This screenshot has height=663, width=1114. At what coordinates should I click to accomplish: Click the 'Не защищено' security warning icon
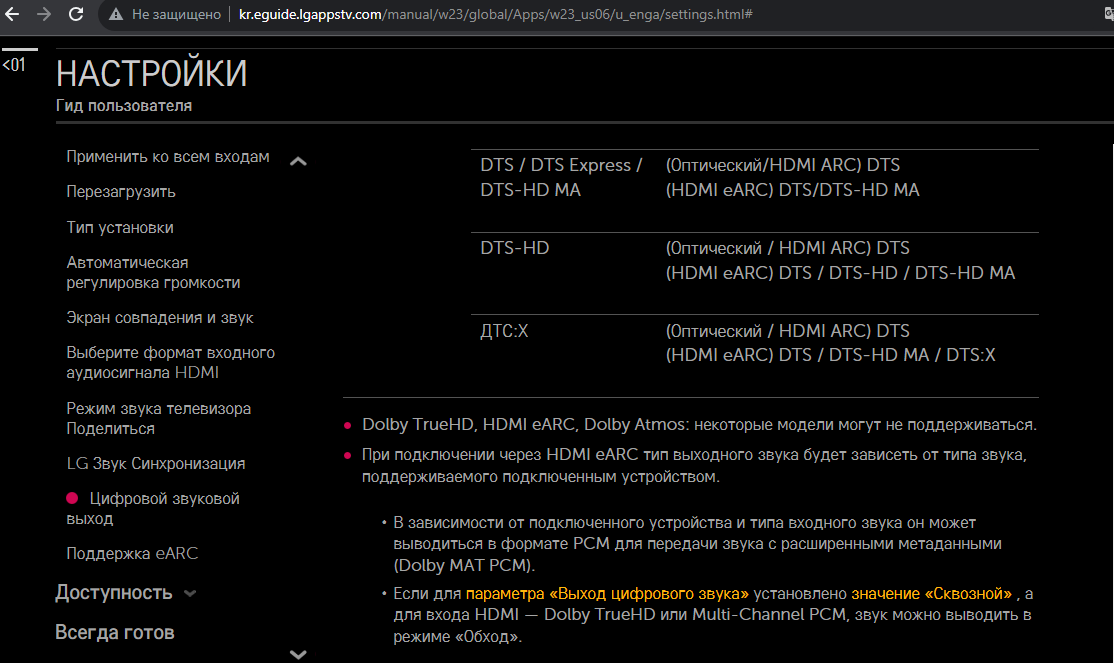[118, 15]
